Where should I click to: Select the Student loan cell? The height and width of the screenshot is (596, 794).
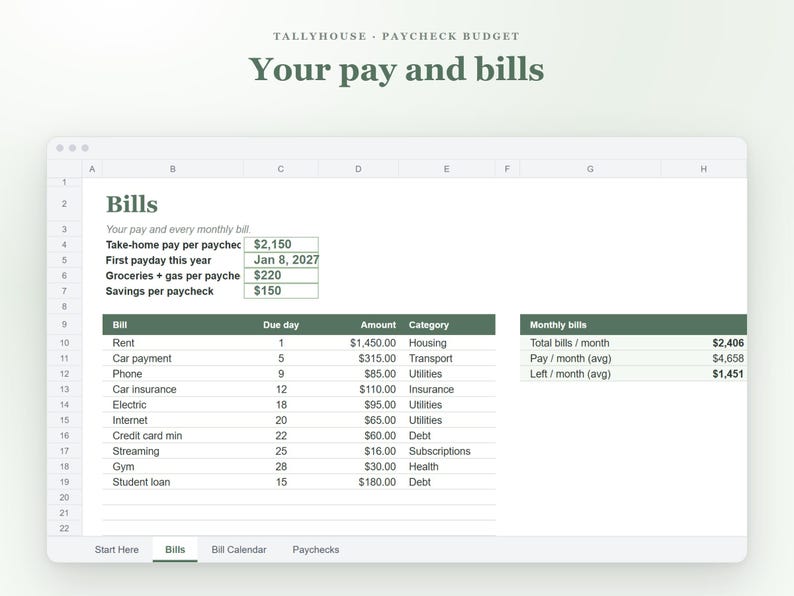(x=173, y=482)
